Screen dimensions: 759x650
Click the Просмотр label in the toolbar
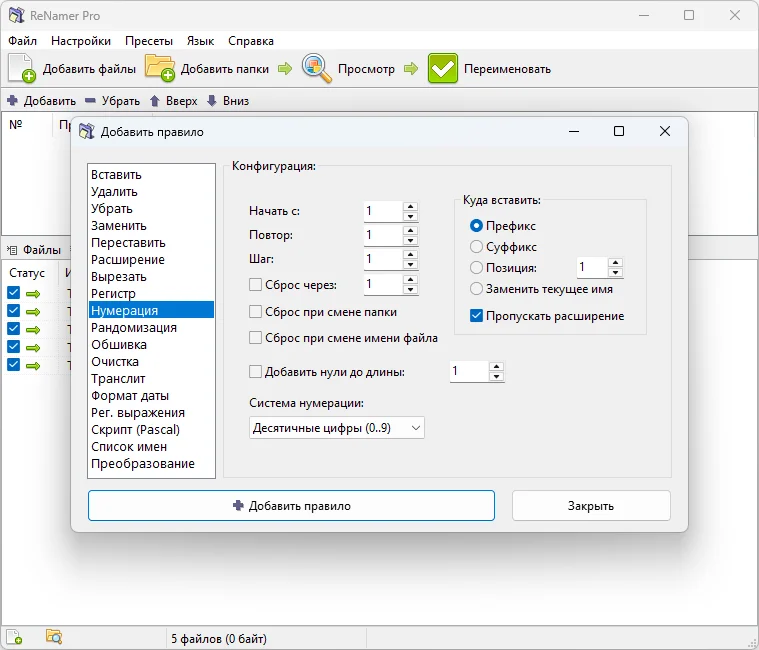[x=366, y=69]
